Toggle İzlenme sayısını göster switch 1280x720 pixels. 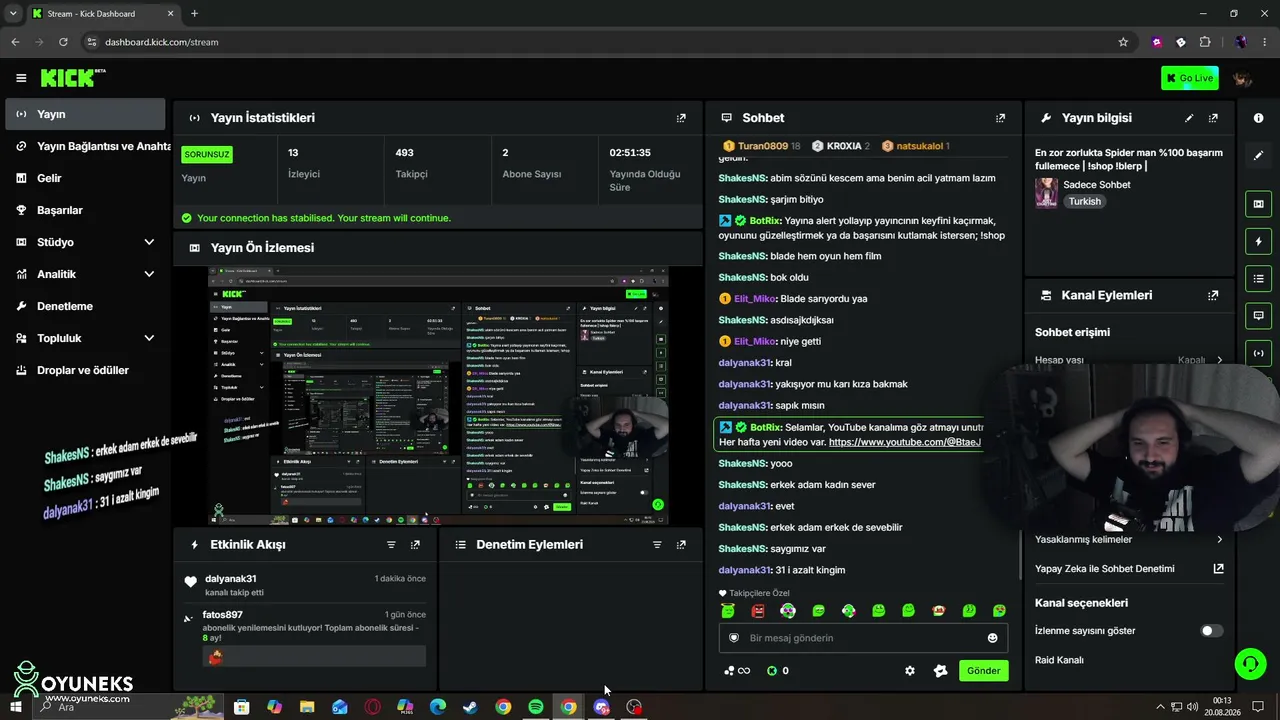click(x=1211, y=631)
